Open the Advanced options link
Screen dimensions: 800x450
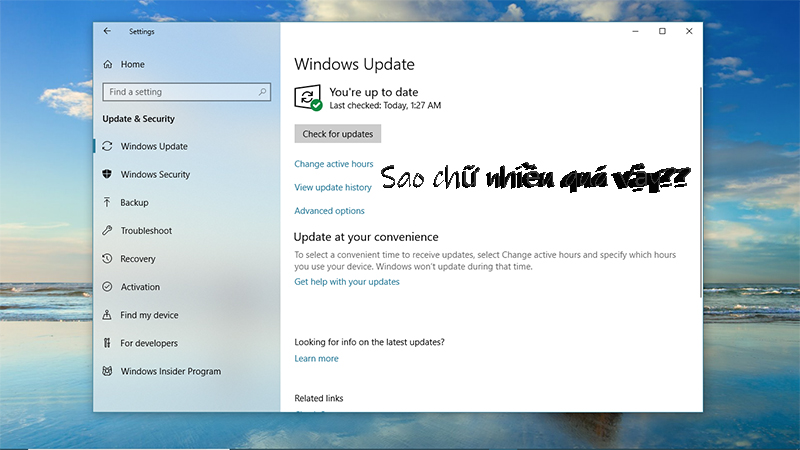click(x=329, y=211)
